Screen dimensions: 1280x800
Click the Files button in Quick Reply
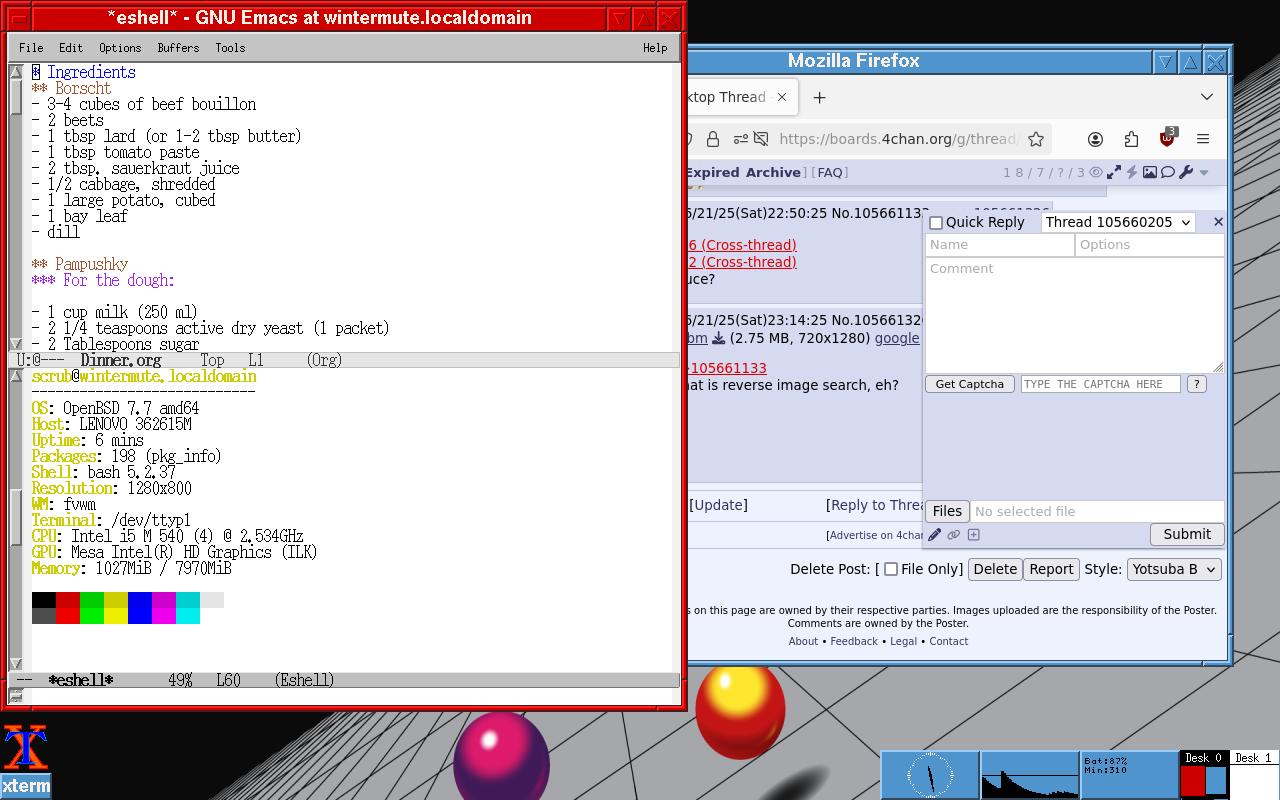(947, 511)
